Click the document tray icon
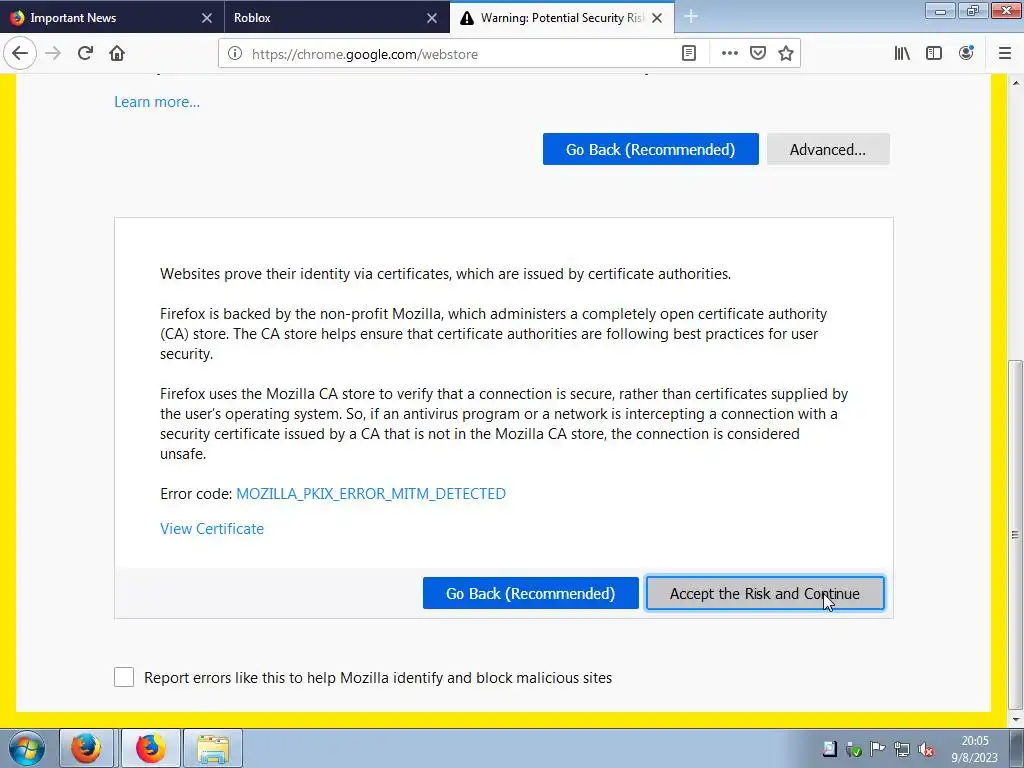The height and width of the screenshot is (768, 1024). pos(829,749)
